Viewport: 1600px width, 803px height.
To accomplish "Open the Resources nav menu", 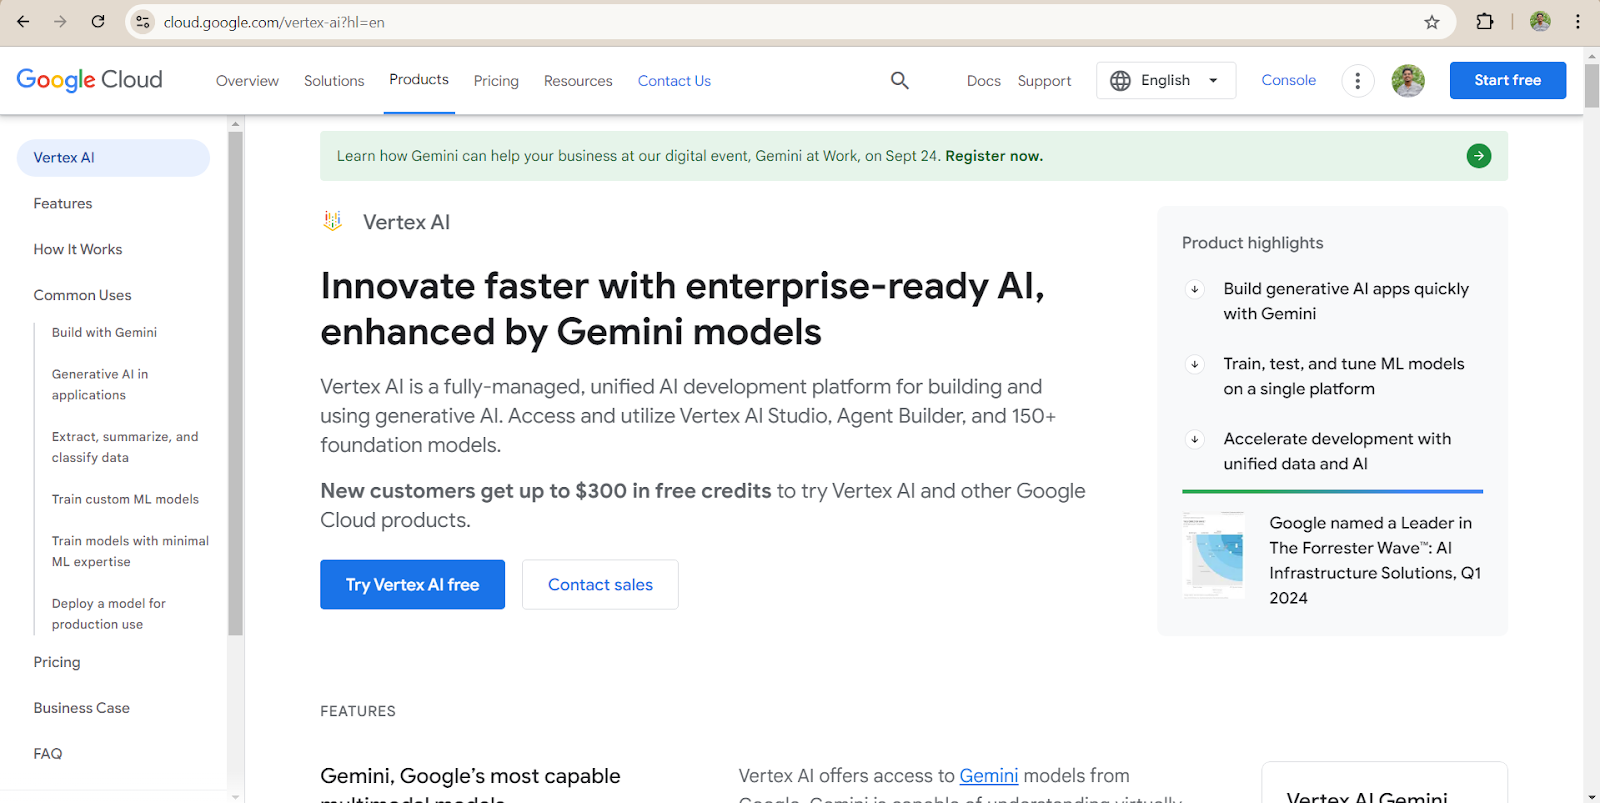I will [x=578, y=81].
